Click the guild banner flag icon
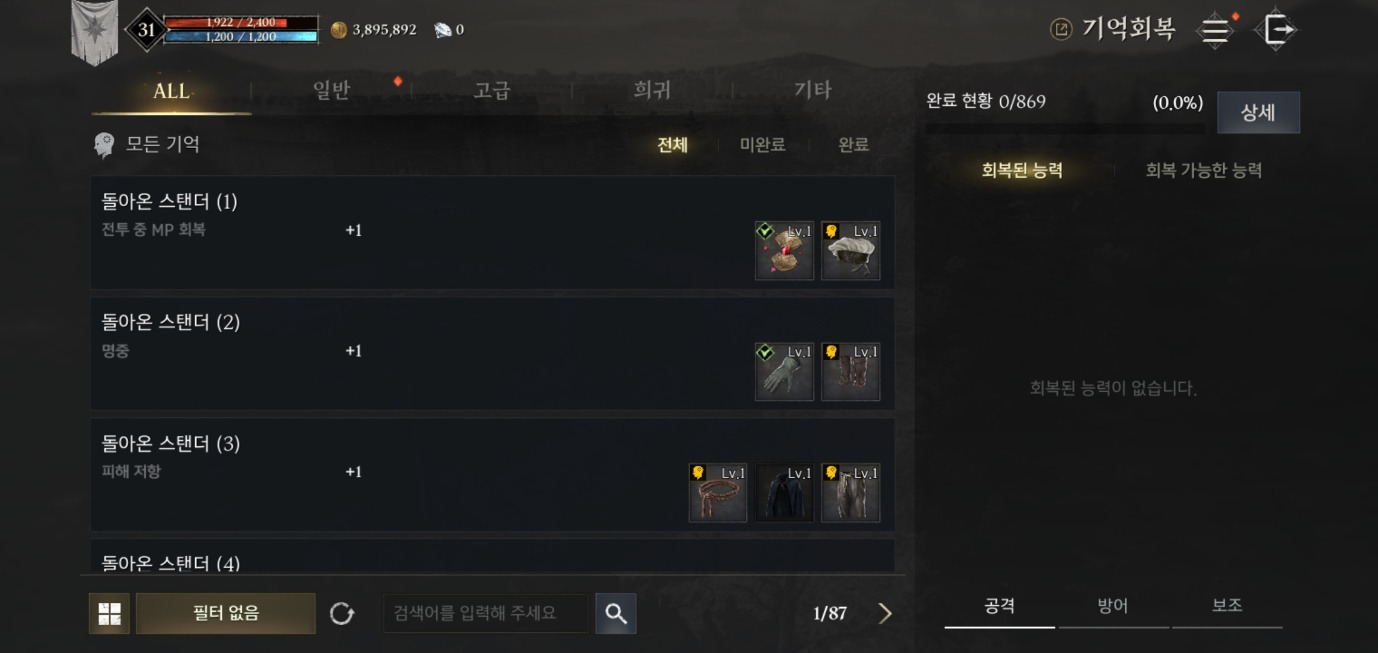The width and height of the screenshot is (1378, 653). pyautogui.click(x=95, y=32)
